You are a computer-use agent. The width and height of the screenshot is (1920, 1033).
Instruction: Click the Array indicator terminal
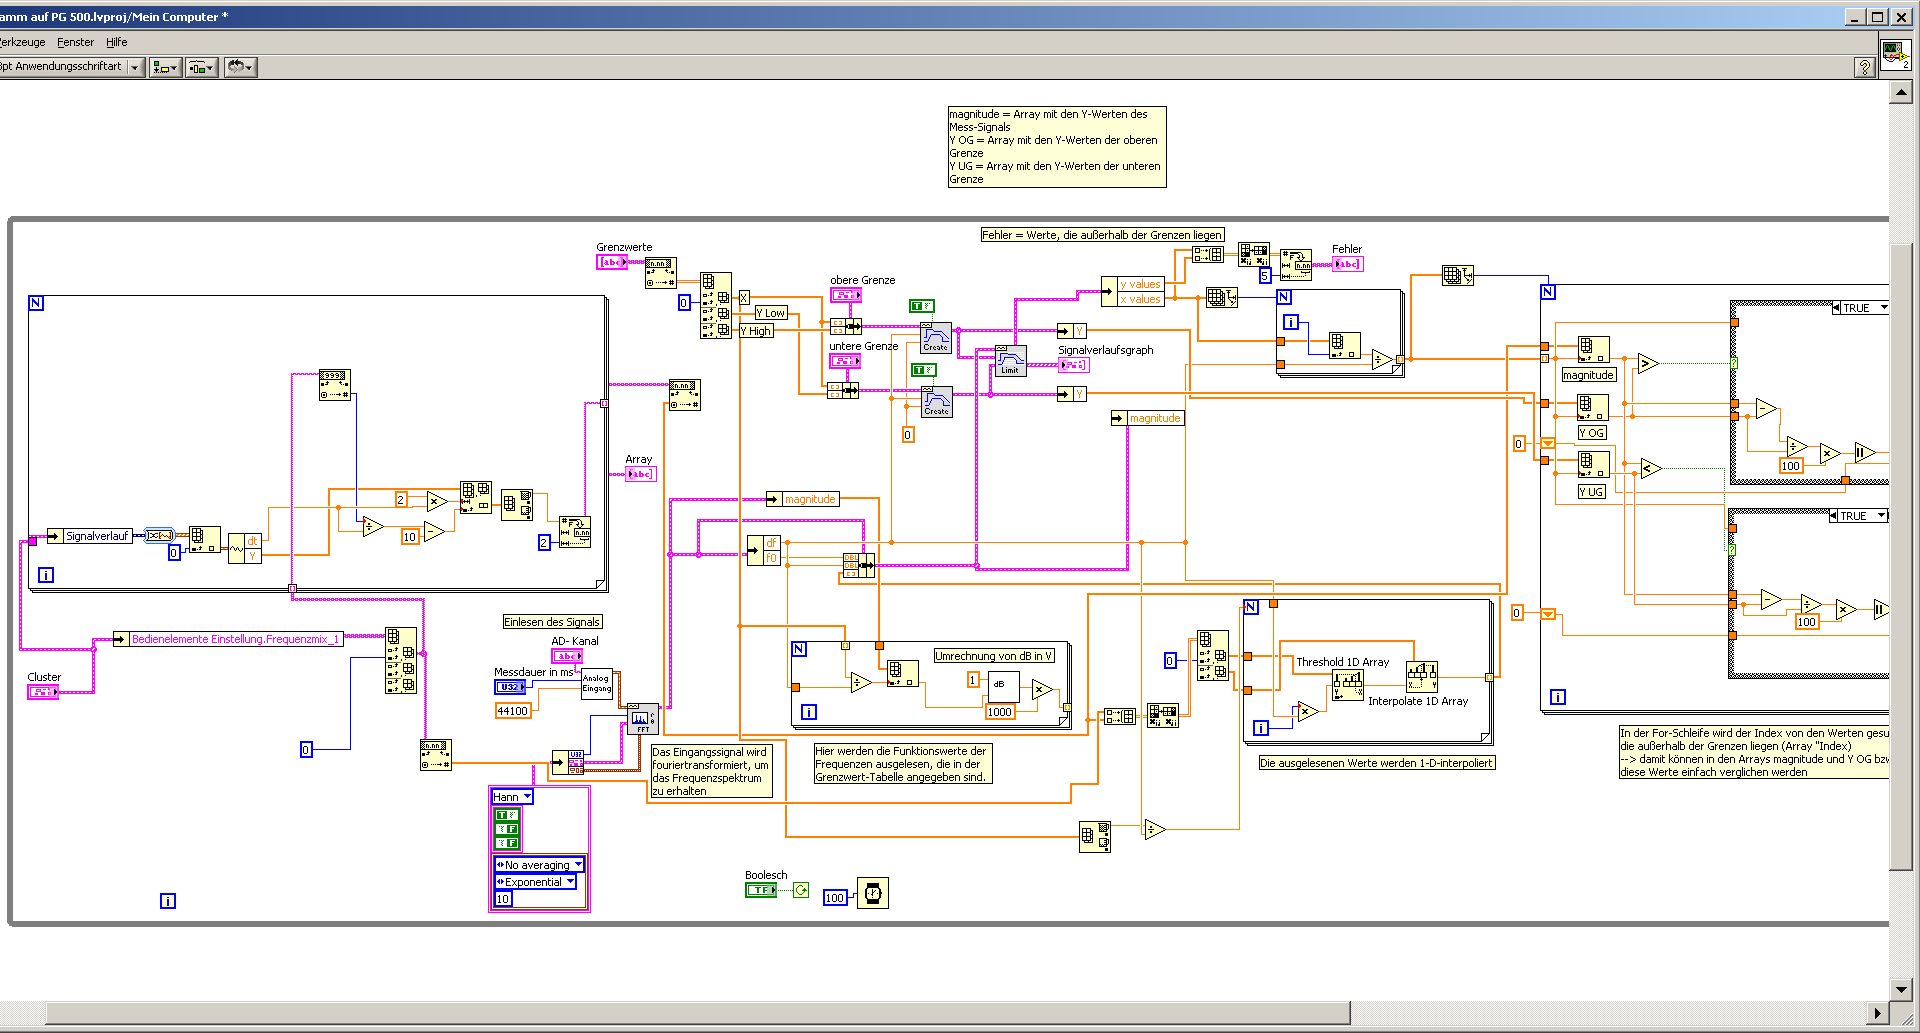tap(641, 474)
